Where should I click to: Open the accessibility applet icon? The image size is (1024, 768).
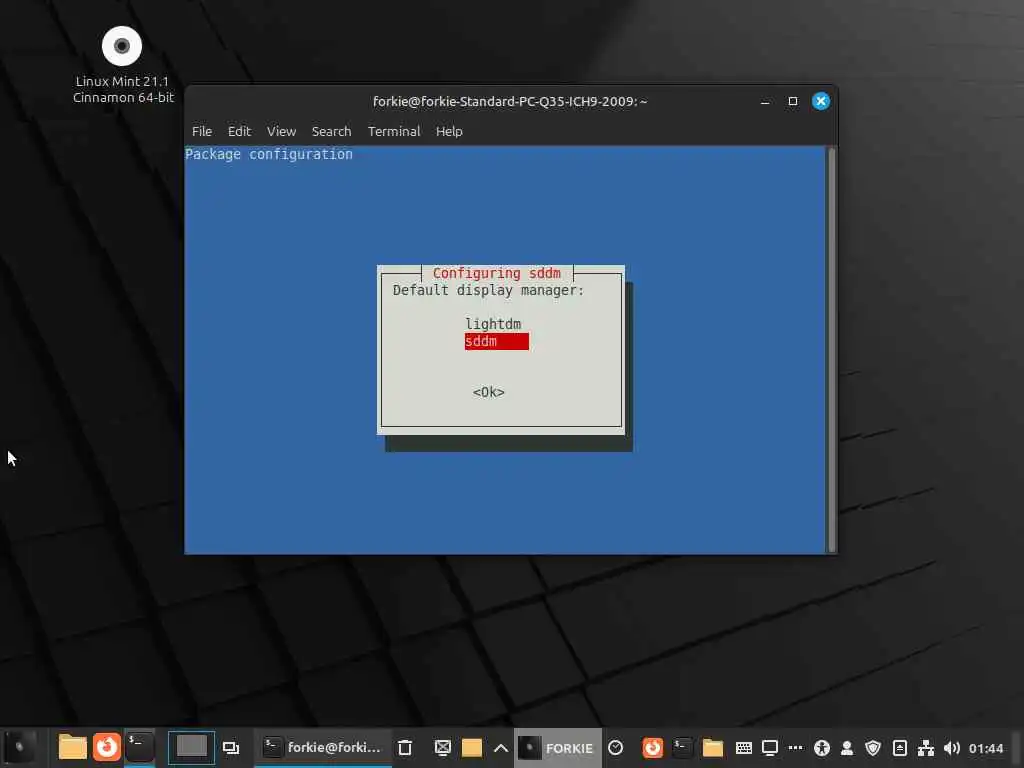822,748
